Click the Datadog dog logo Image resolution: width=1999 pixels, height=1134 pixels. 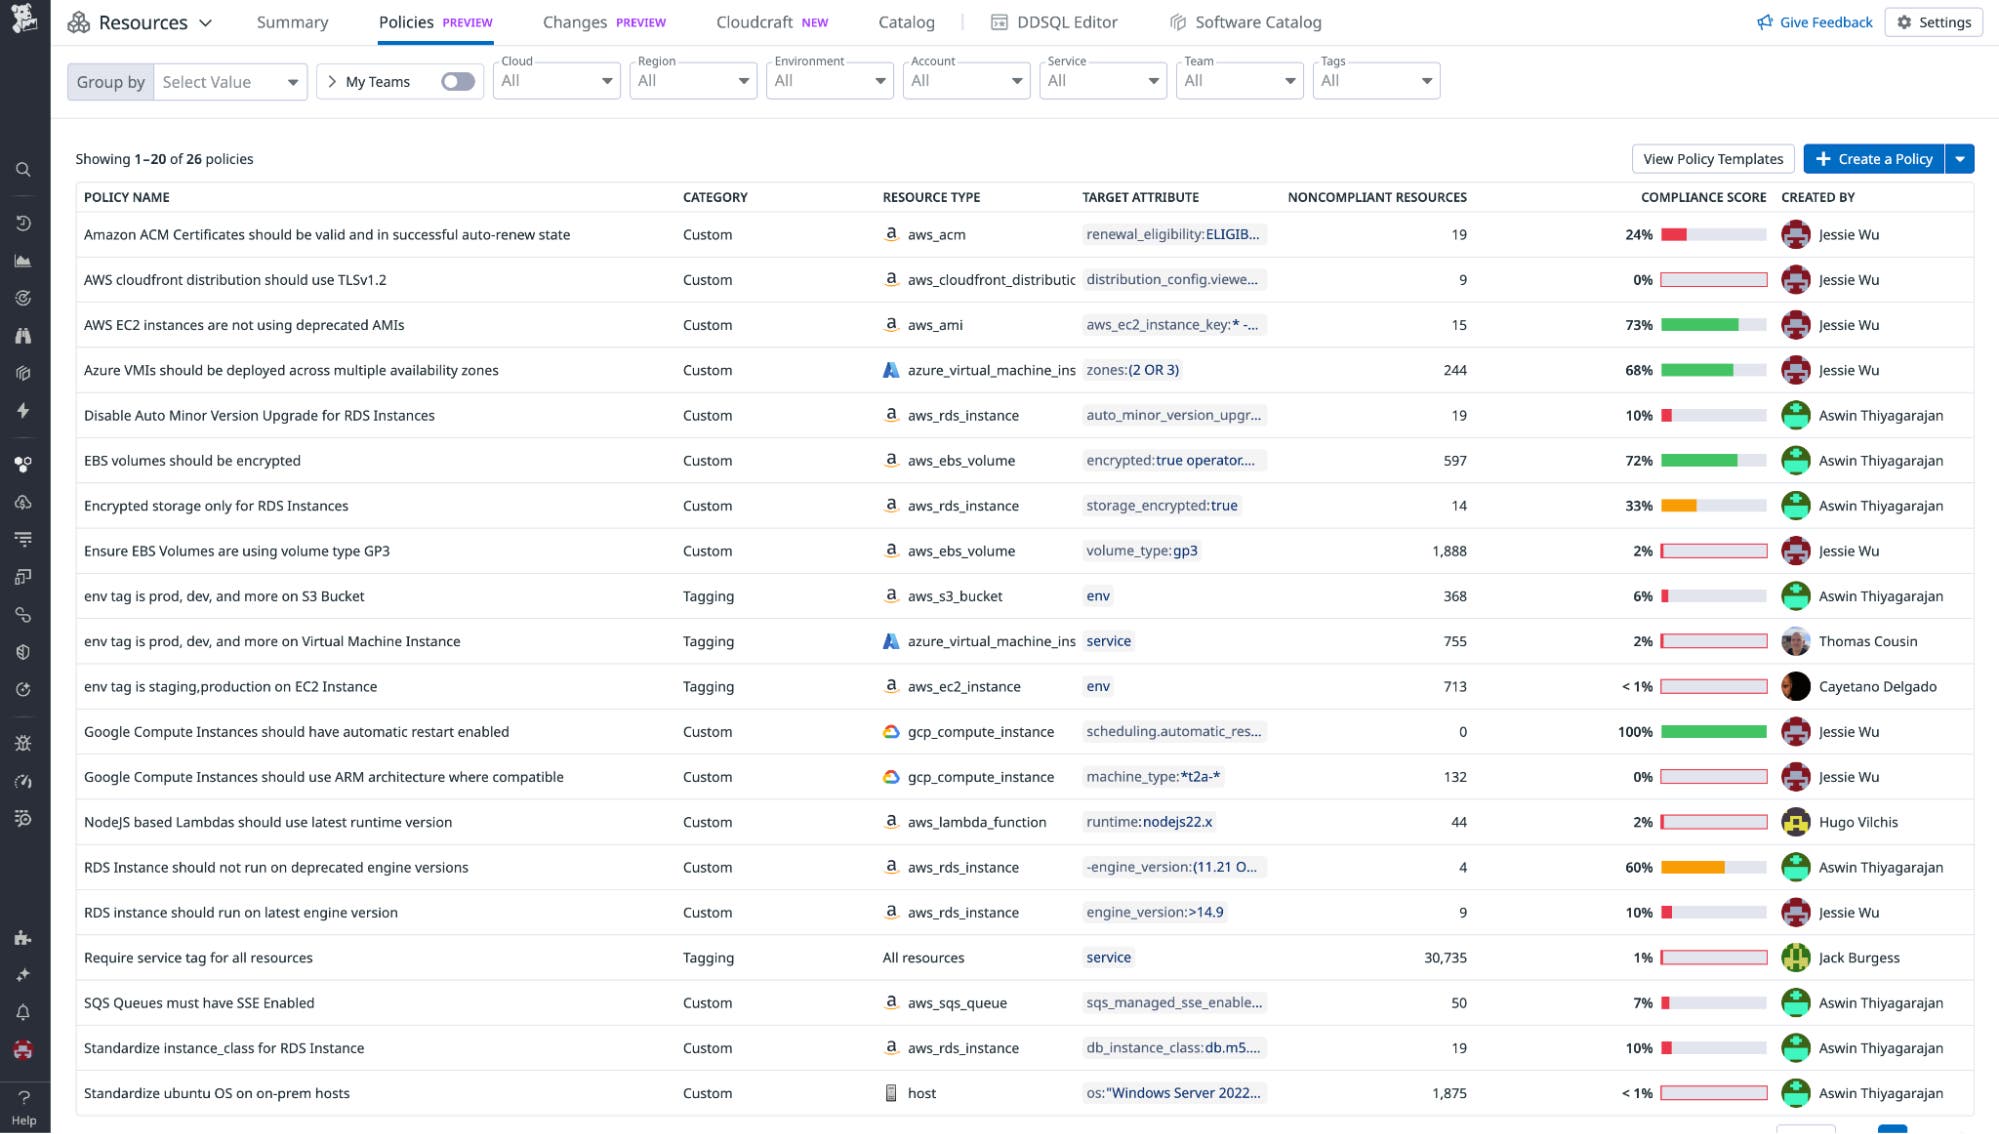tap(22, 20)
